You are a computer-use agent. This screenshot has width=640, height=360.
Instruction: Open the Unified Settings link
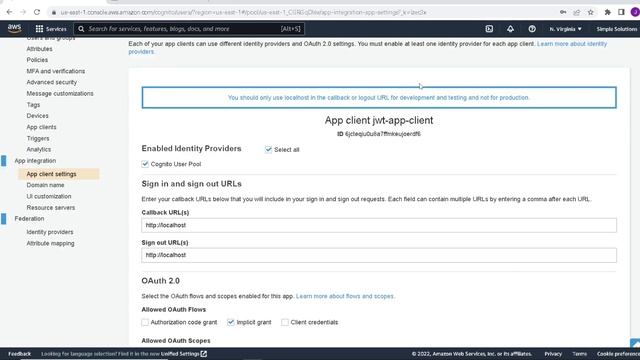tap(184, 354)
